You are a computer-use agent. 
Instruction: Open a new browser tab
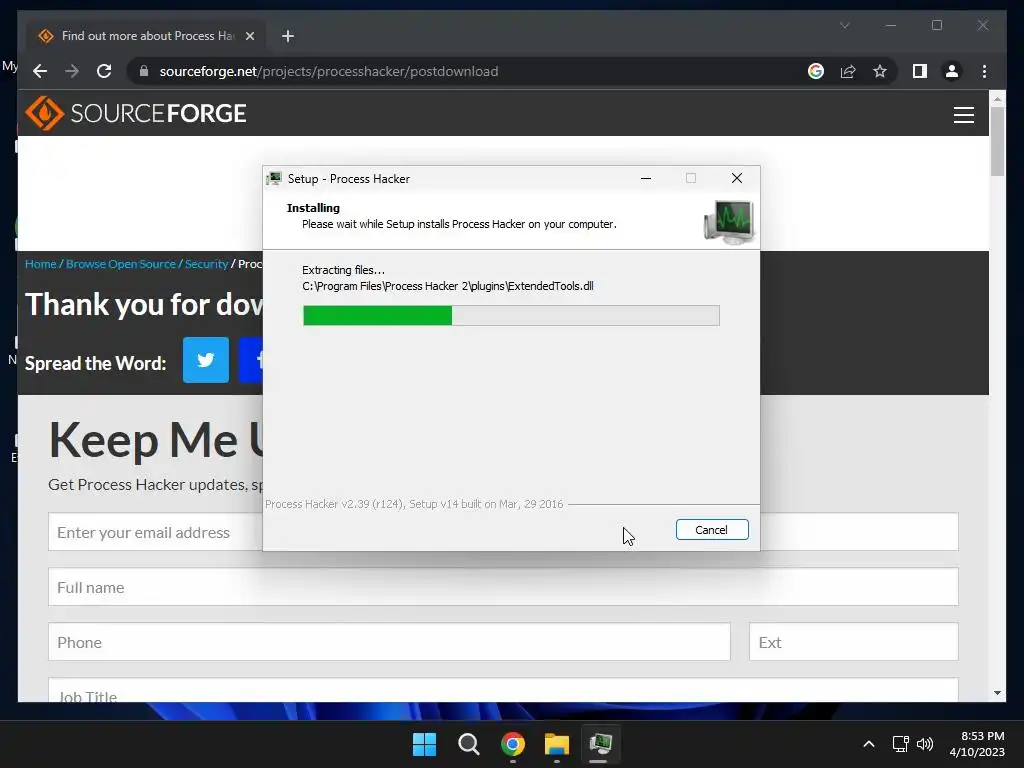click(288, 36)
